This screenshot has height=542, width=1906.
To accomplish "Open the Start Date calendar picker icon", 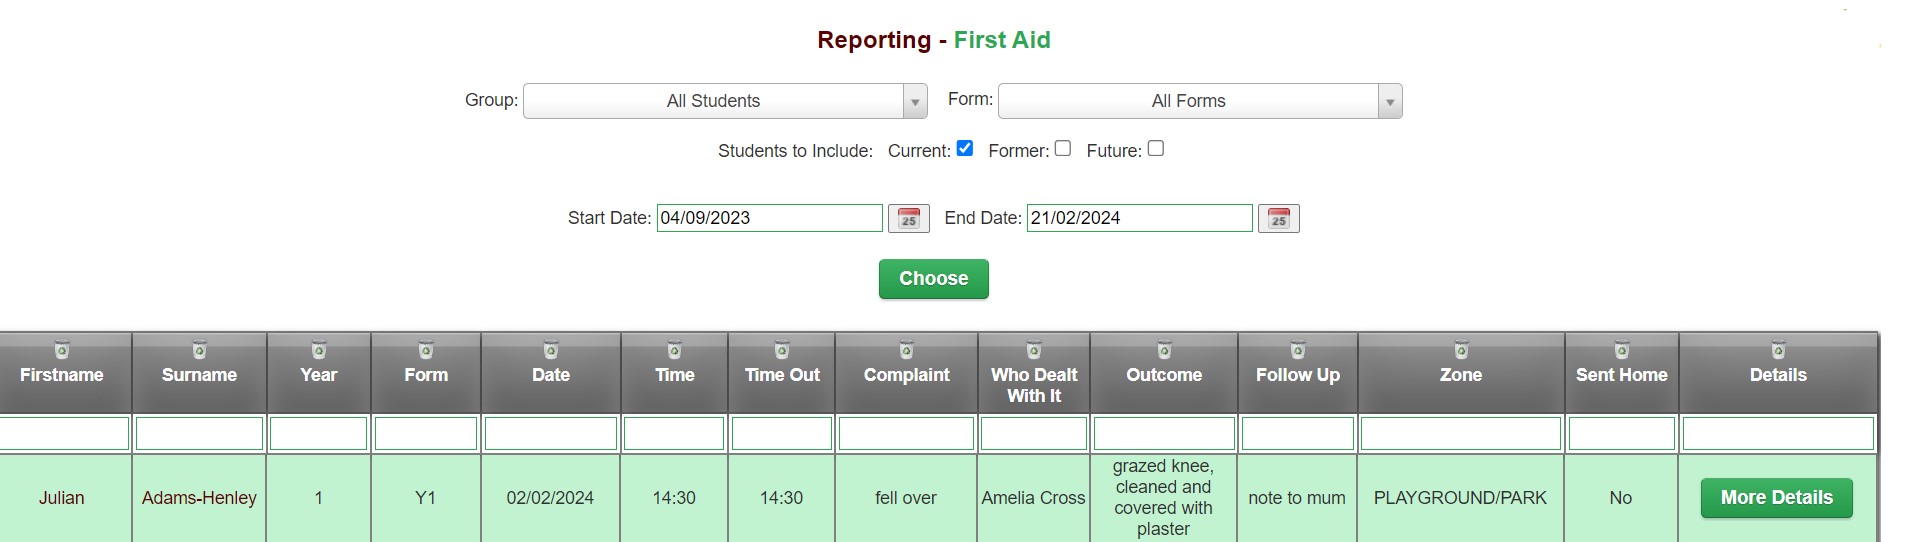I will [x=908, y=218].
